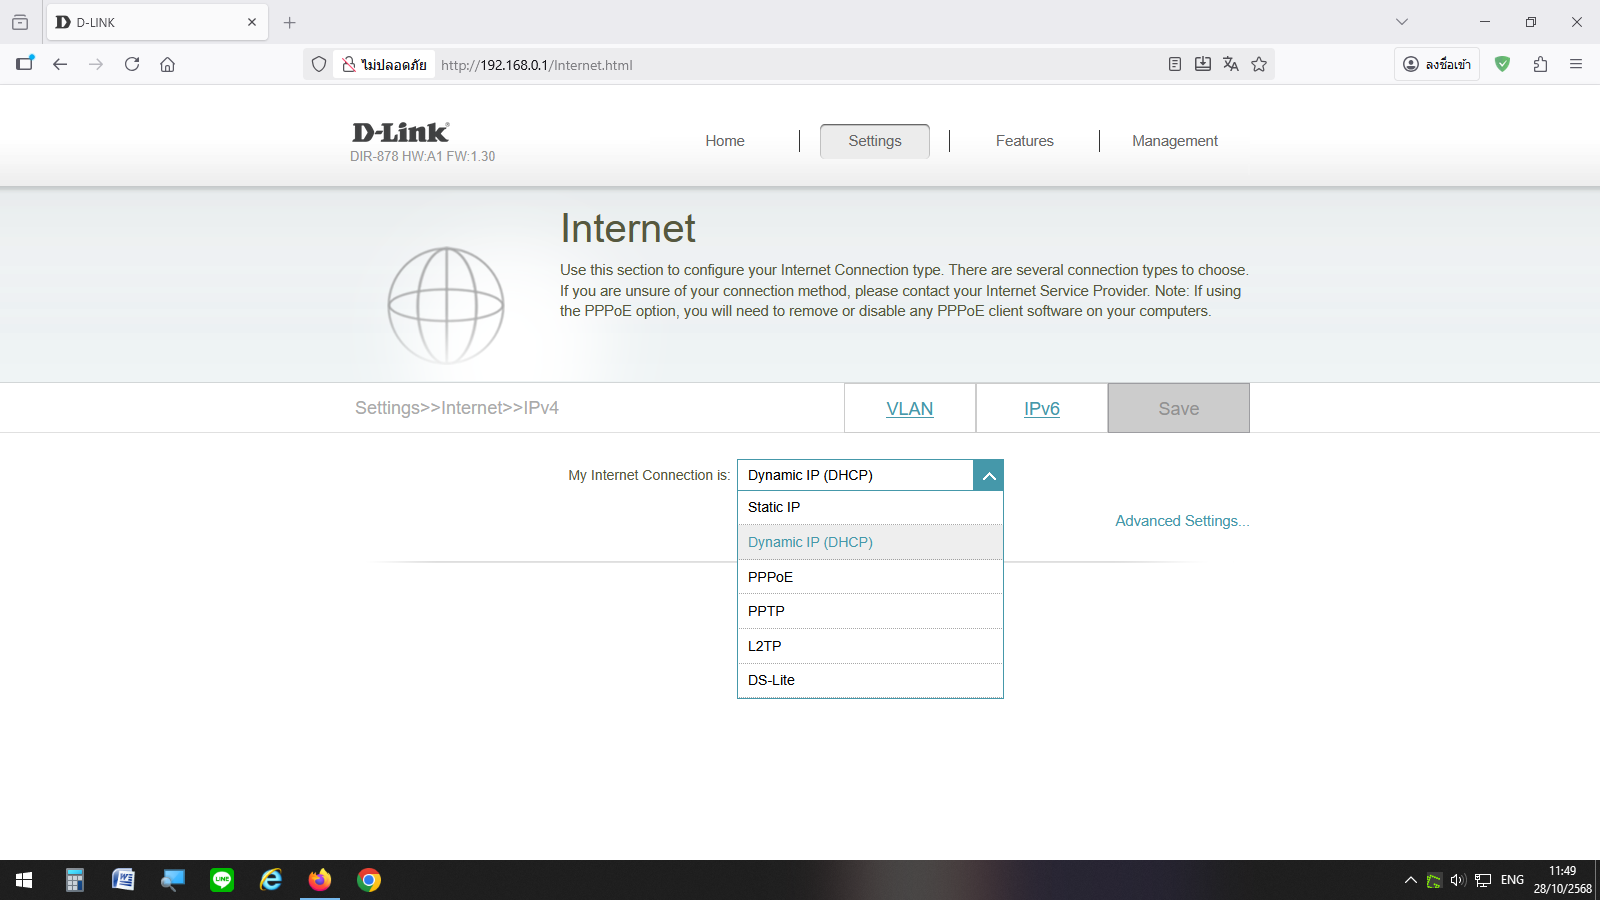Click the Save button

coord(1178,408)
